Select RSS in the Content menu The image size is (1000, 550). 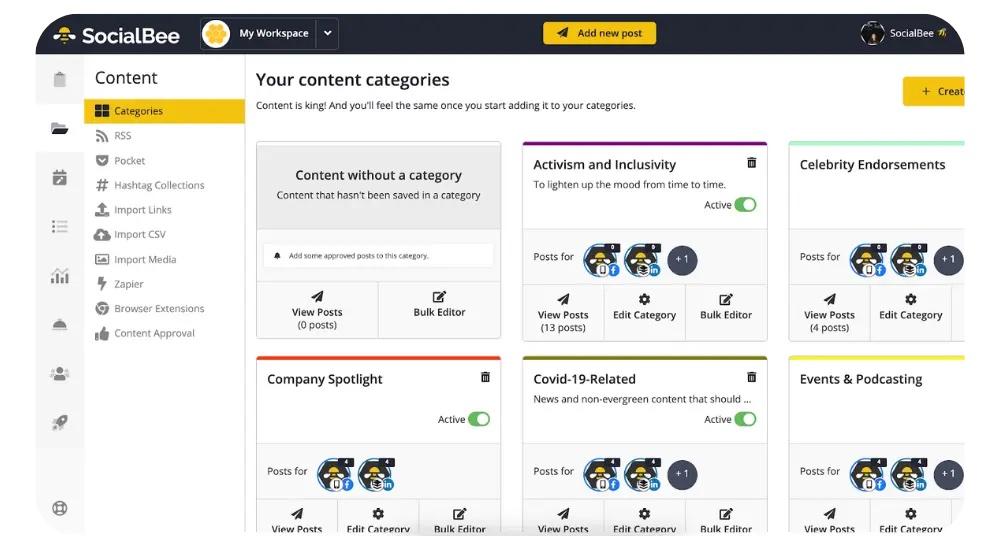pyautogui.click(x=122, y=136)
